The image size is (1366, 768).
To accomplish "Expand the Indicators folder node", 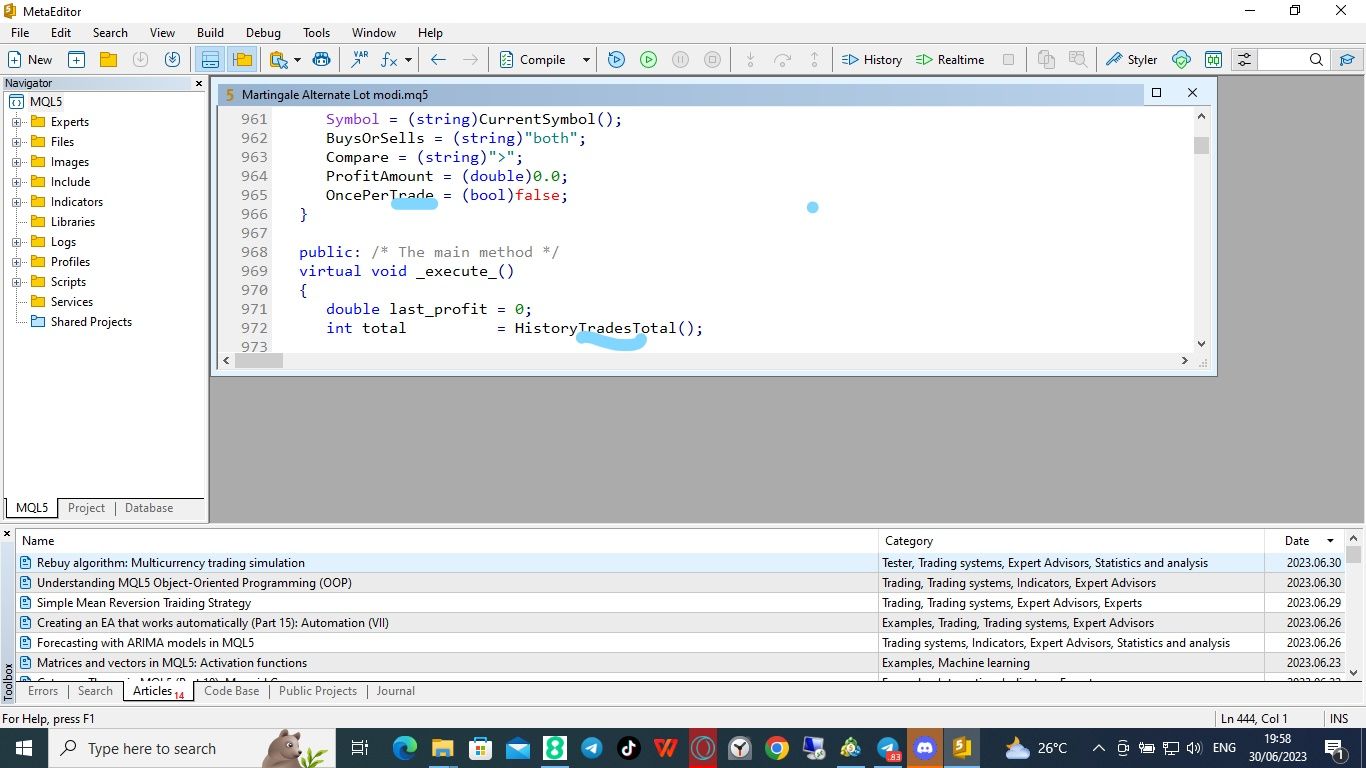I will click(16, 202).
